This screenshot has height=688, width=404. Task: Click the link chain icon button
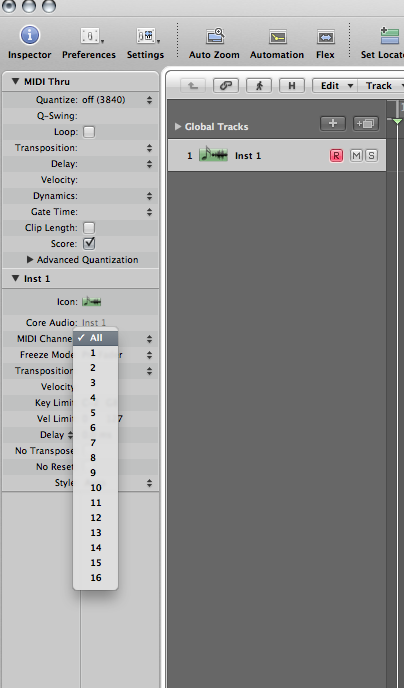pos(225,86)
